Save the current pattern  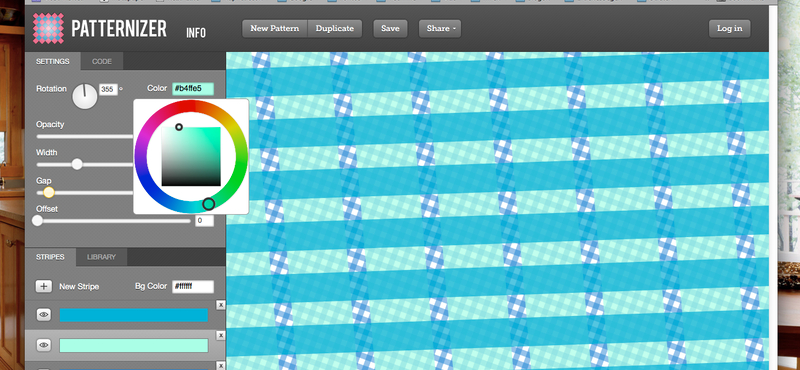click(390, 29)
